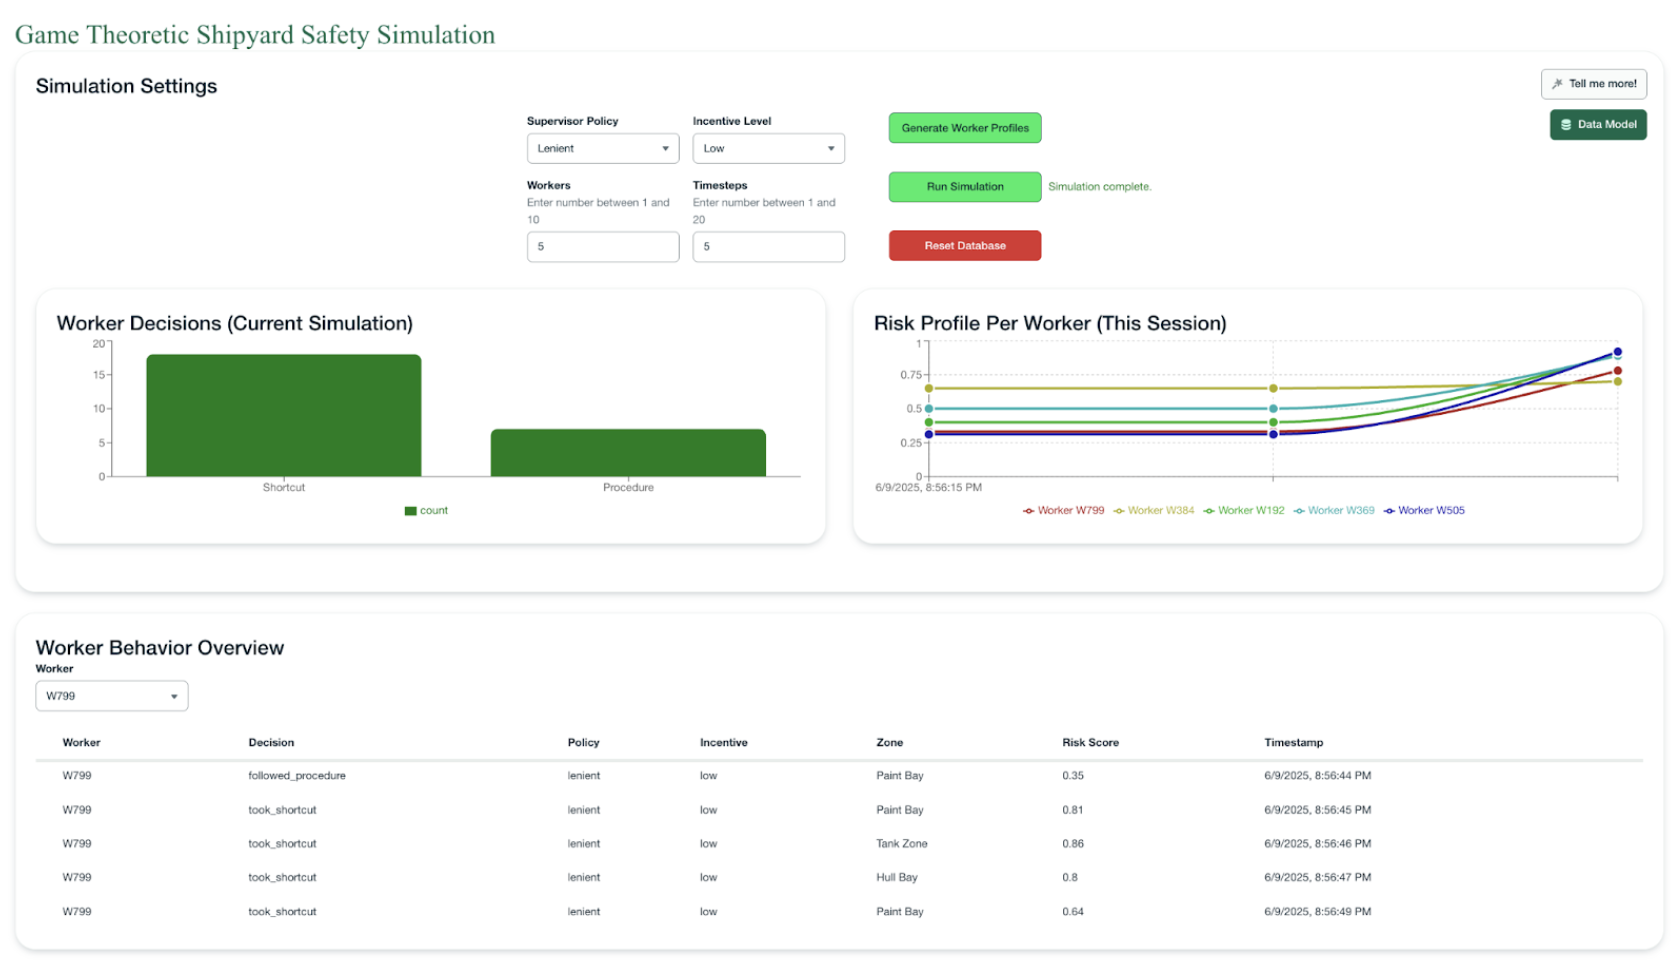1678x962 pixels.
Task: Click the Shortcut bar in chart
Action: (283, 416)
